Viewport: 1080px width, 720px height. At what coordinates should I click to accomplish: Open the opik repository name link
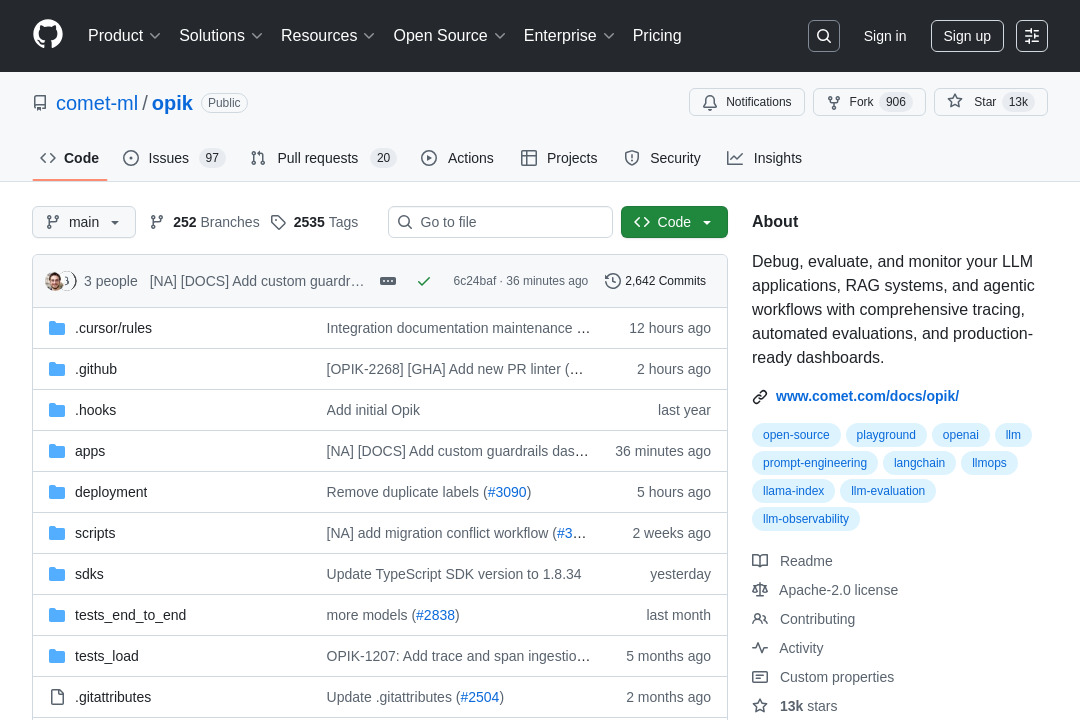tap(172, 103)
